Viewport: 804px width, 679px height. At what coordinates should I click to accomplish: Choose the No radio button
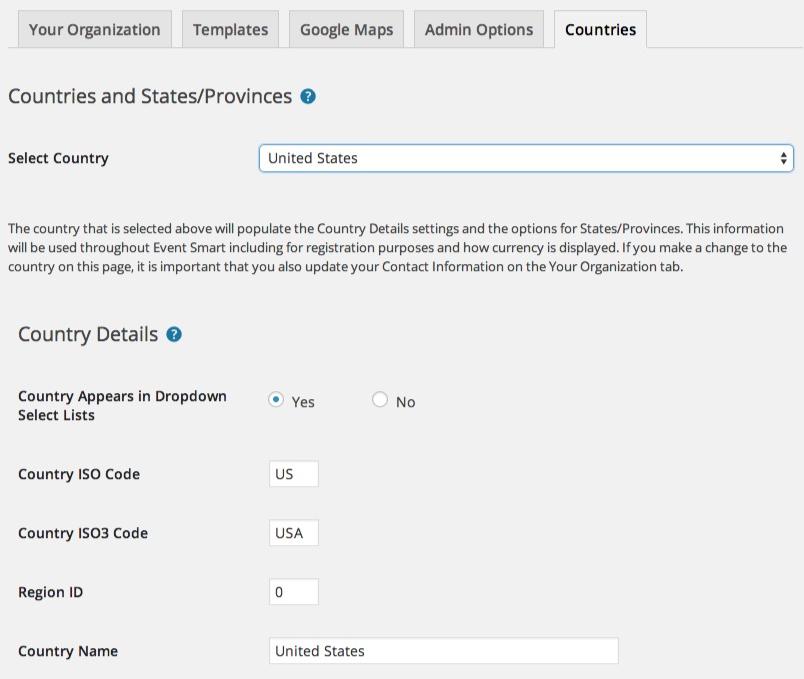click(x=379, y=400)
